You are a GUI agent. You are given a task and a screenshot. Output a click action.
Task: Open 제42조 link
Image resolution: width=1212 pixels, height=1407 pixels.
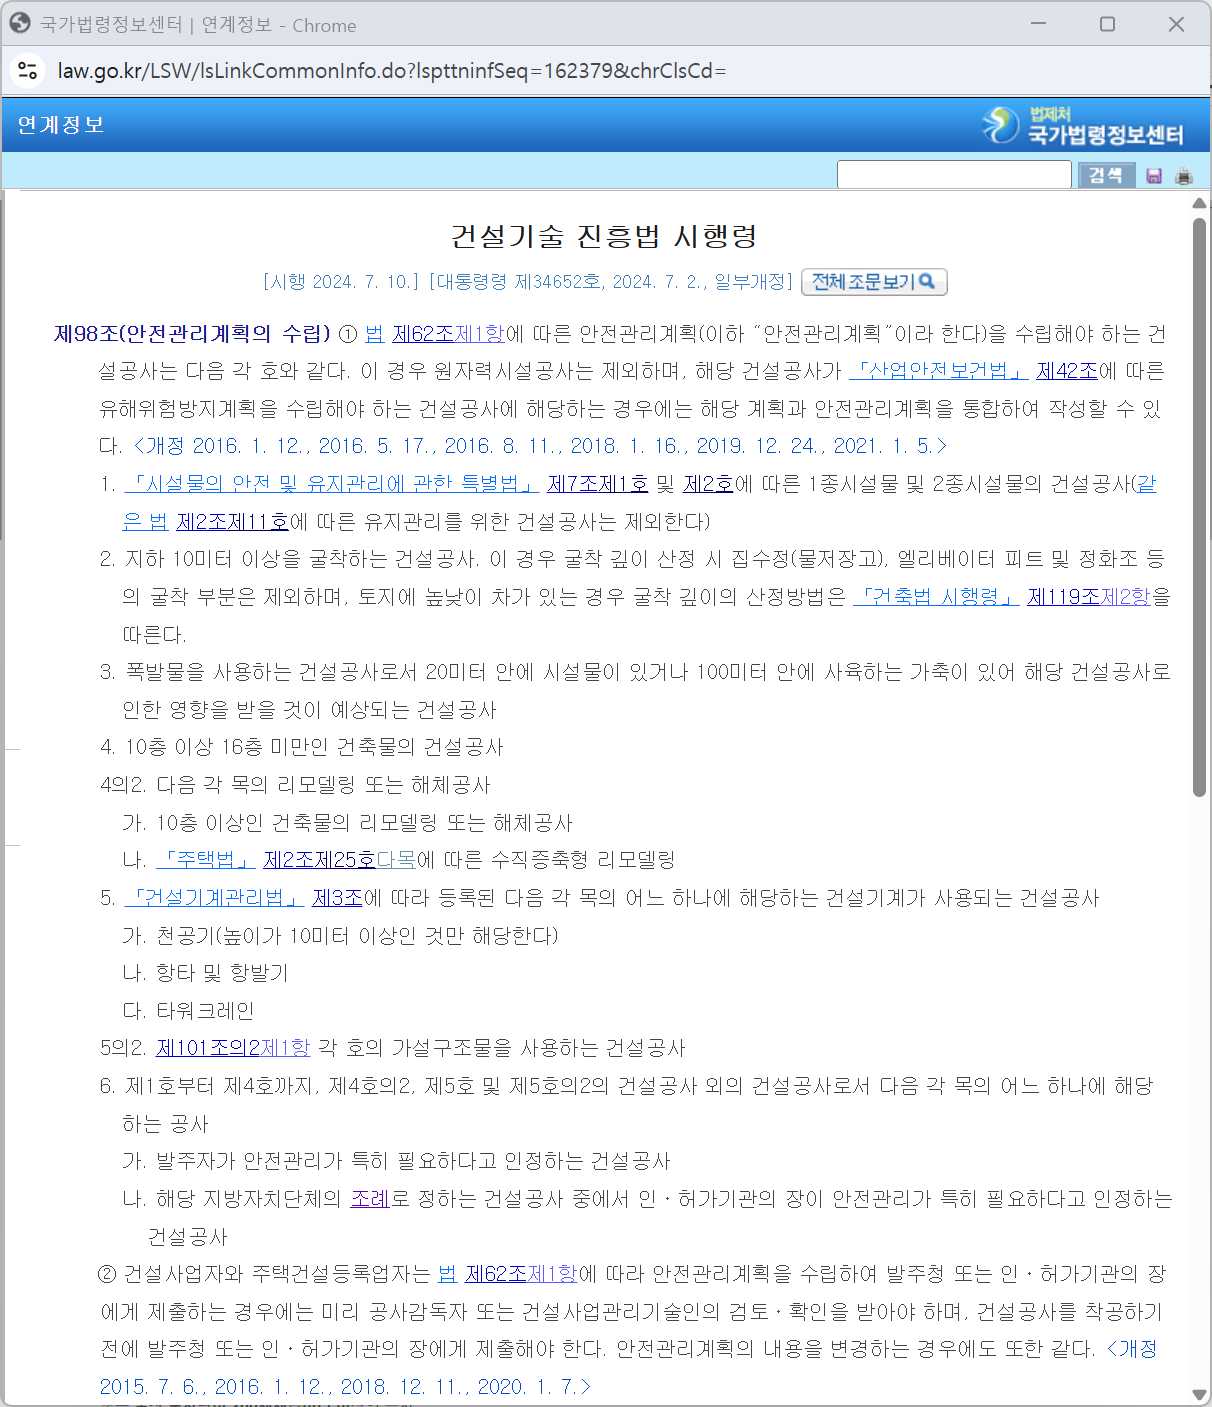point(1068,371)
